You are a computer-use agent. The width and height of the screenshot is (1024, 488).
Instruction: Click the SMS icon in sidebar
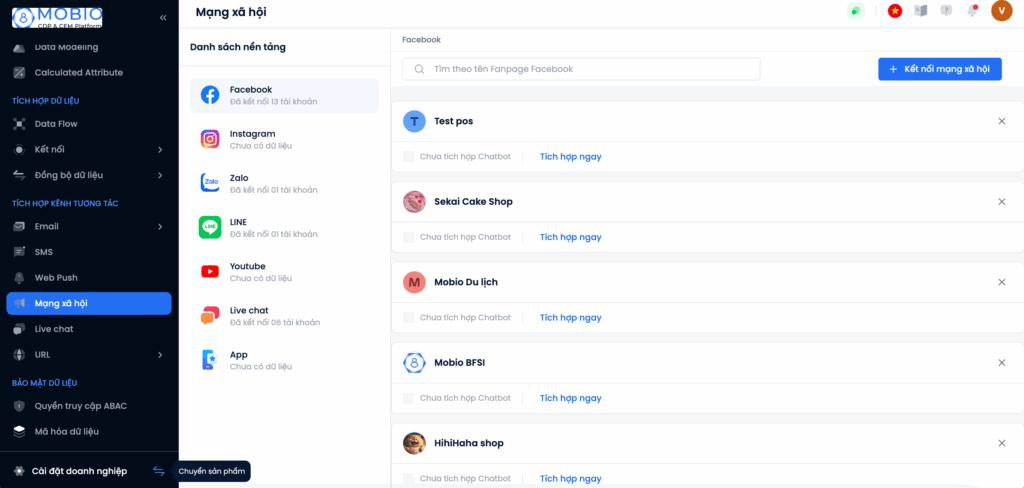pos(20,252)
